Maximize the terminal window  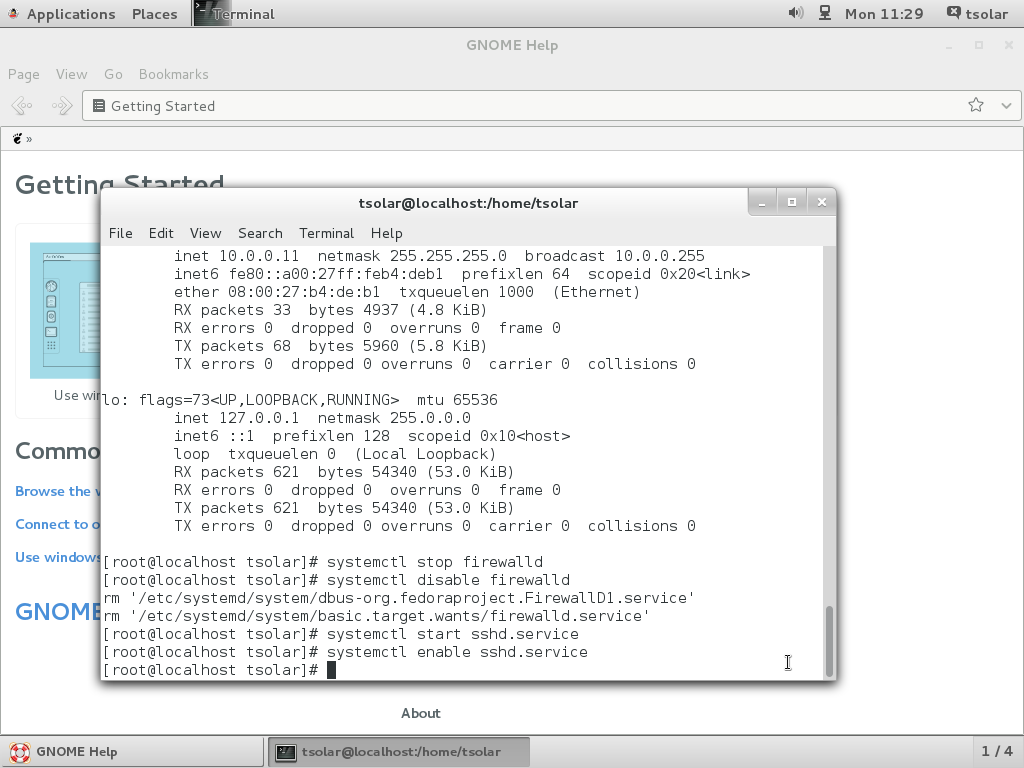tap(792, 202)
